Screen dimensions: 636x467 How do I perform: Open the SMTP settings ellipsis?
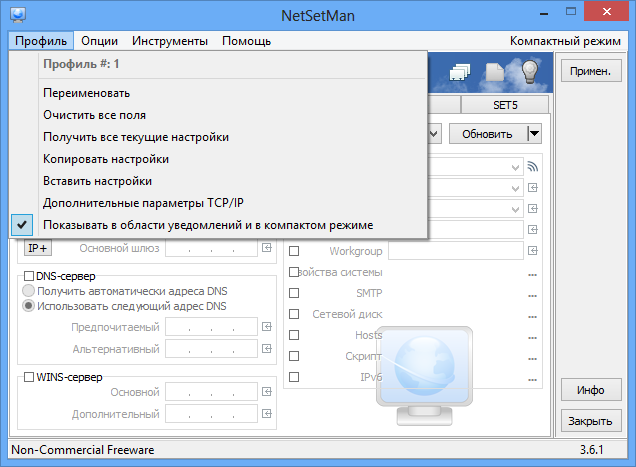[533, 296]
